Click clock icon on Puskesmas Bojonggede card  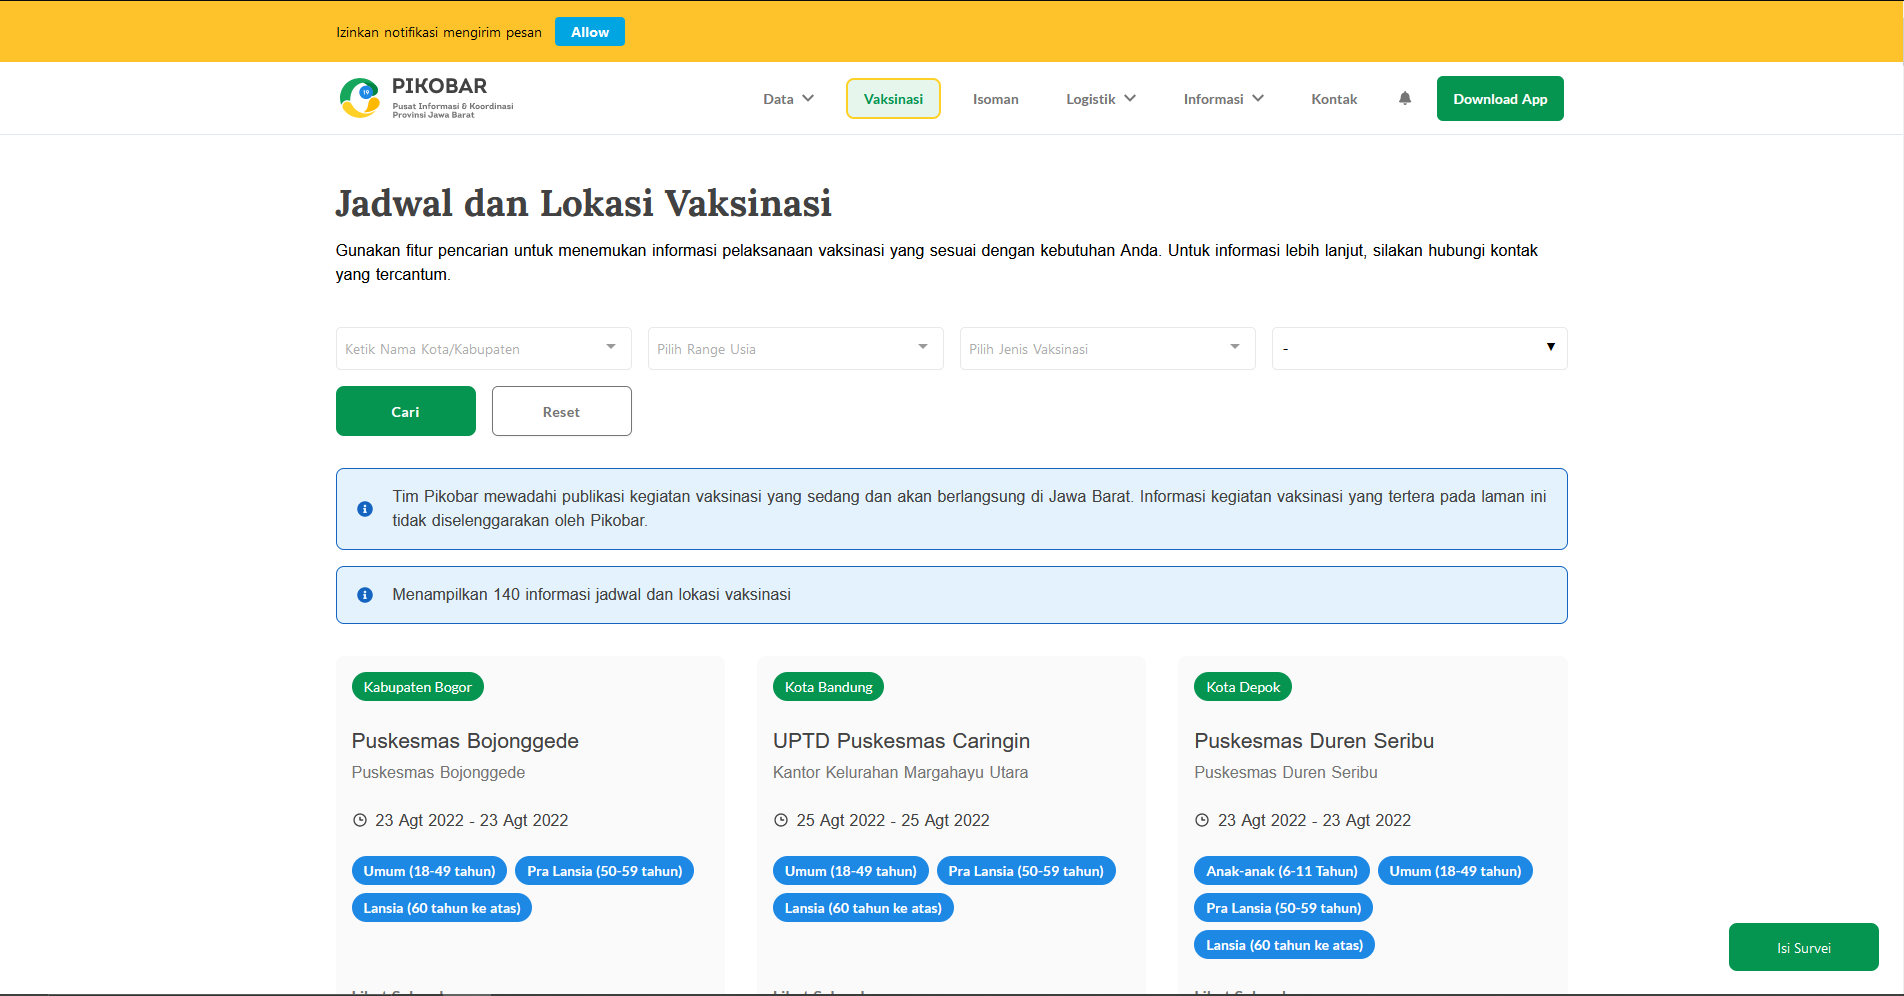[360, 820]
